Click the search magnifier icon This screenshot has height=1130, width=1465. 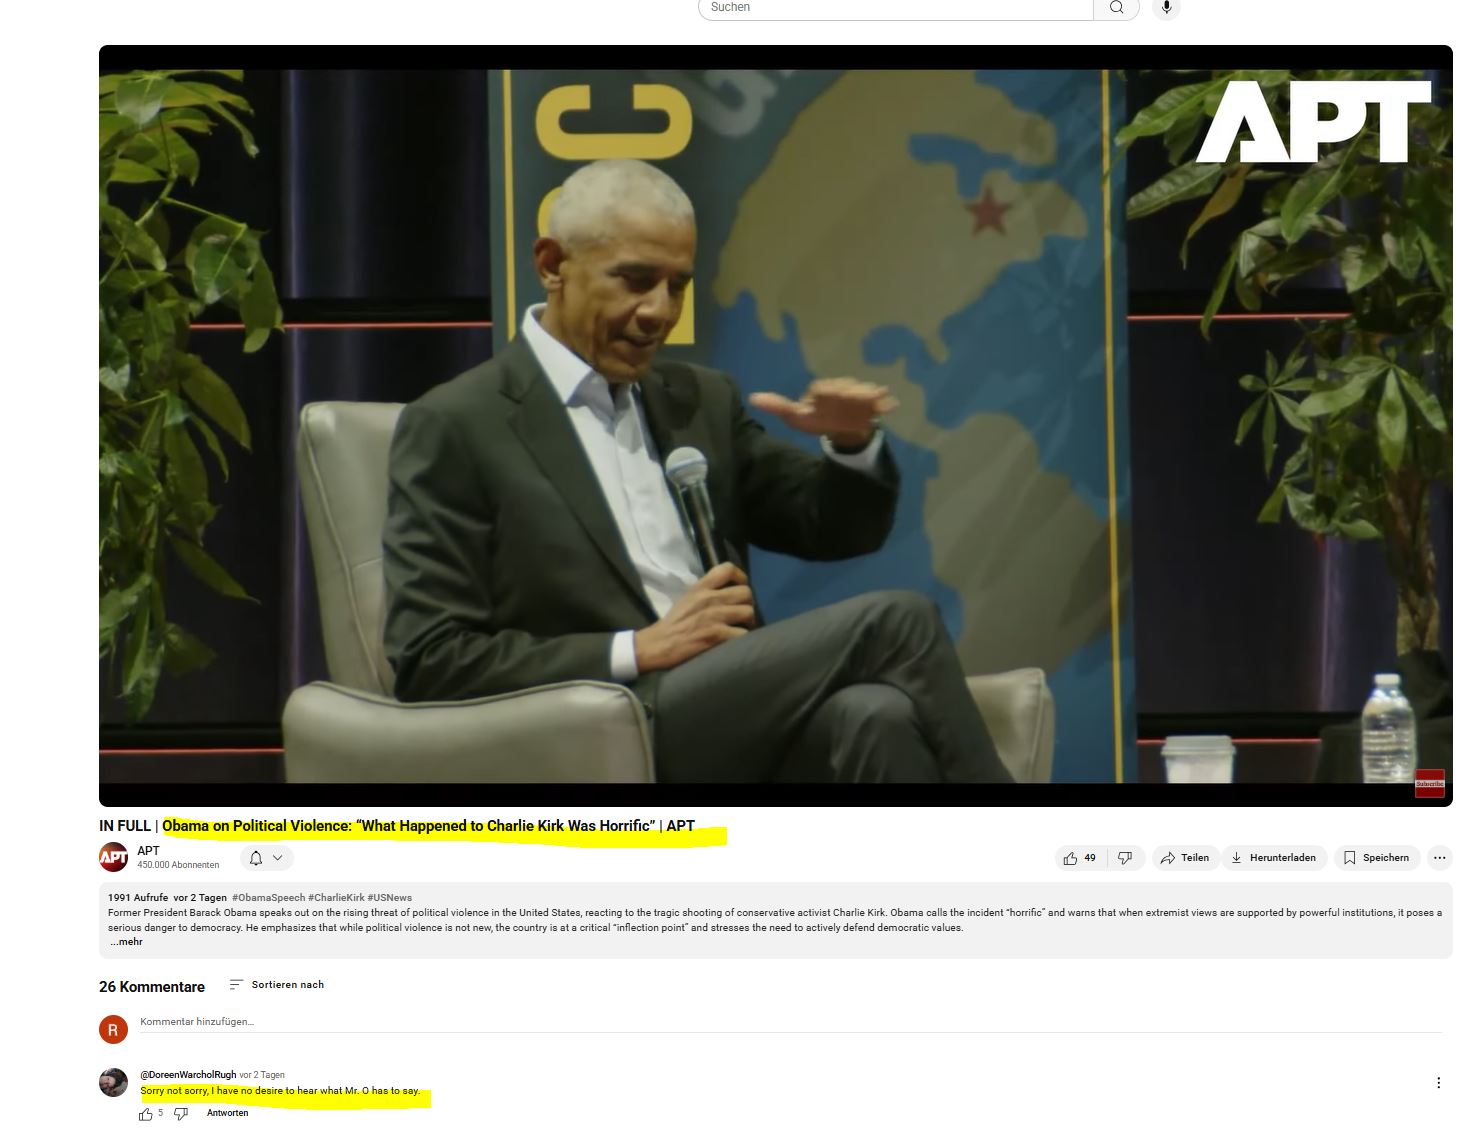point(1116,8)
